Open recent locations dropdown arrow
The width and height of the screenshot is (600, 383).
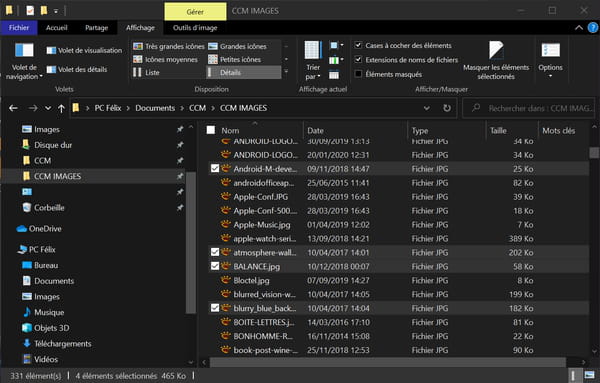point(48,108)
